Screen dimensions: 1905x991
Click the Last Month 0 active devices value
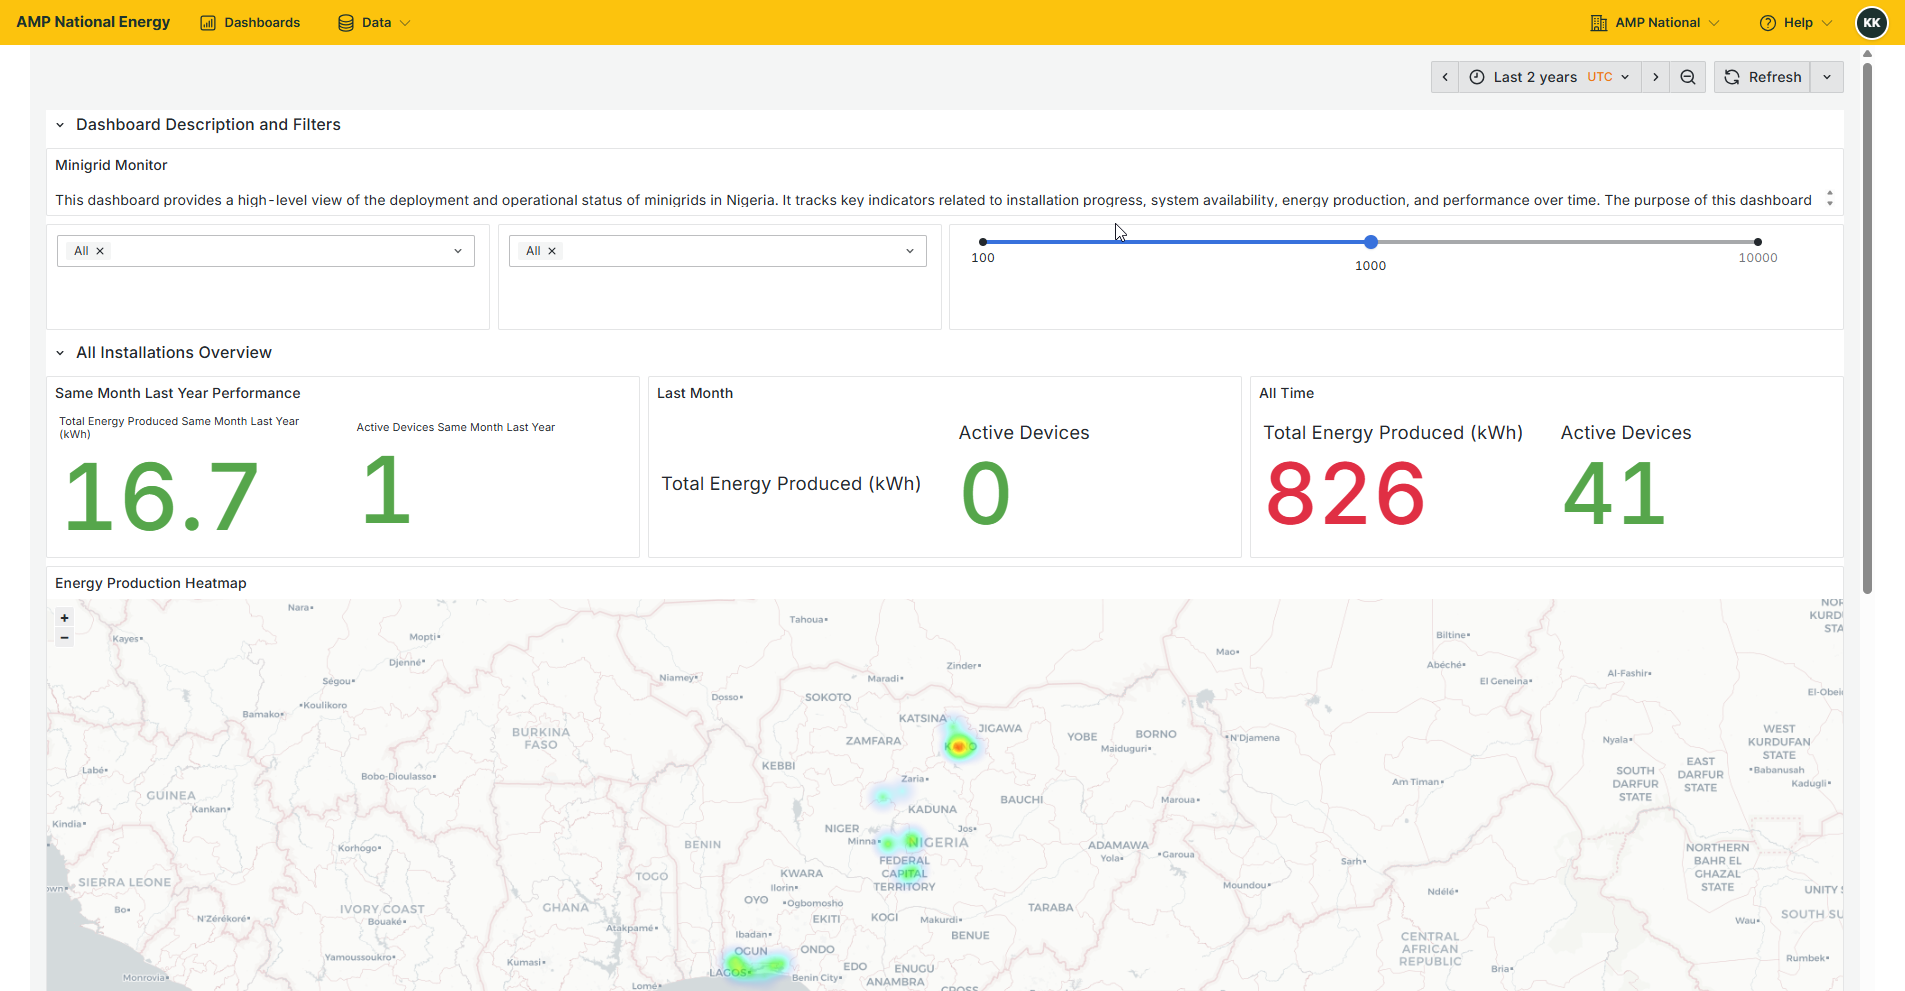(x=986, y=493)
